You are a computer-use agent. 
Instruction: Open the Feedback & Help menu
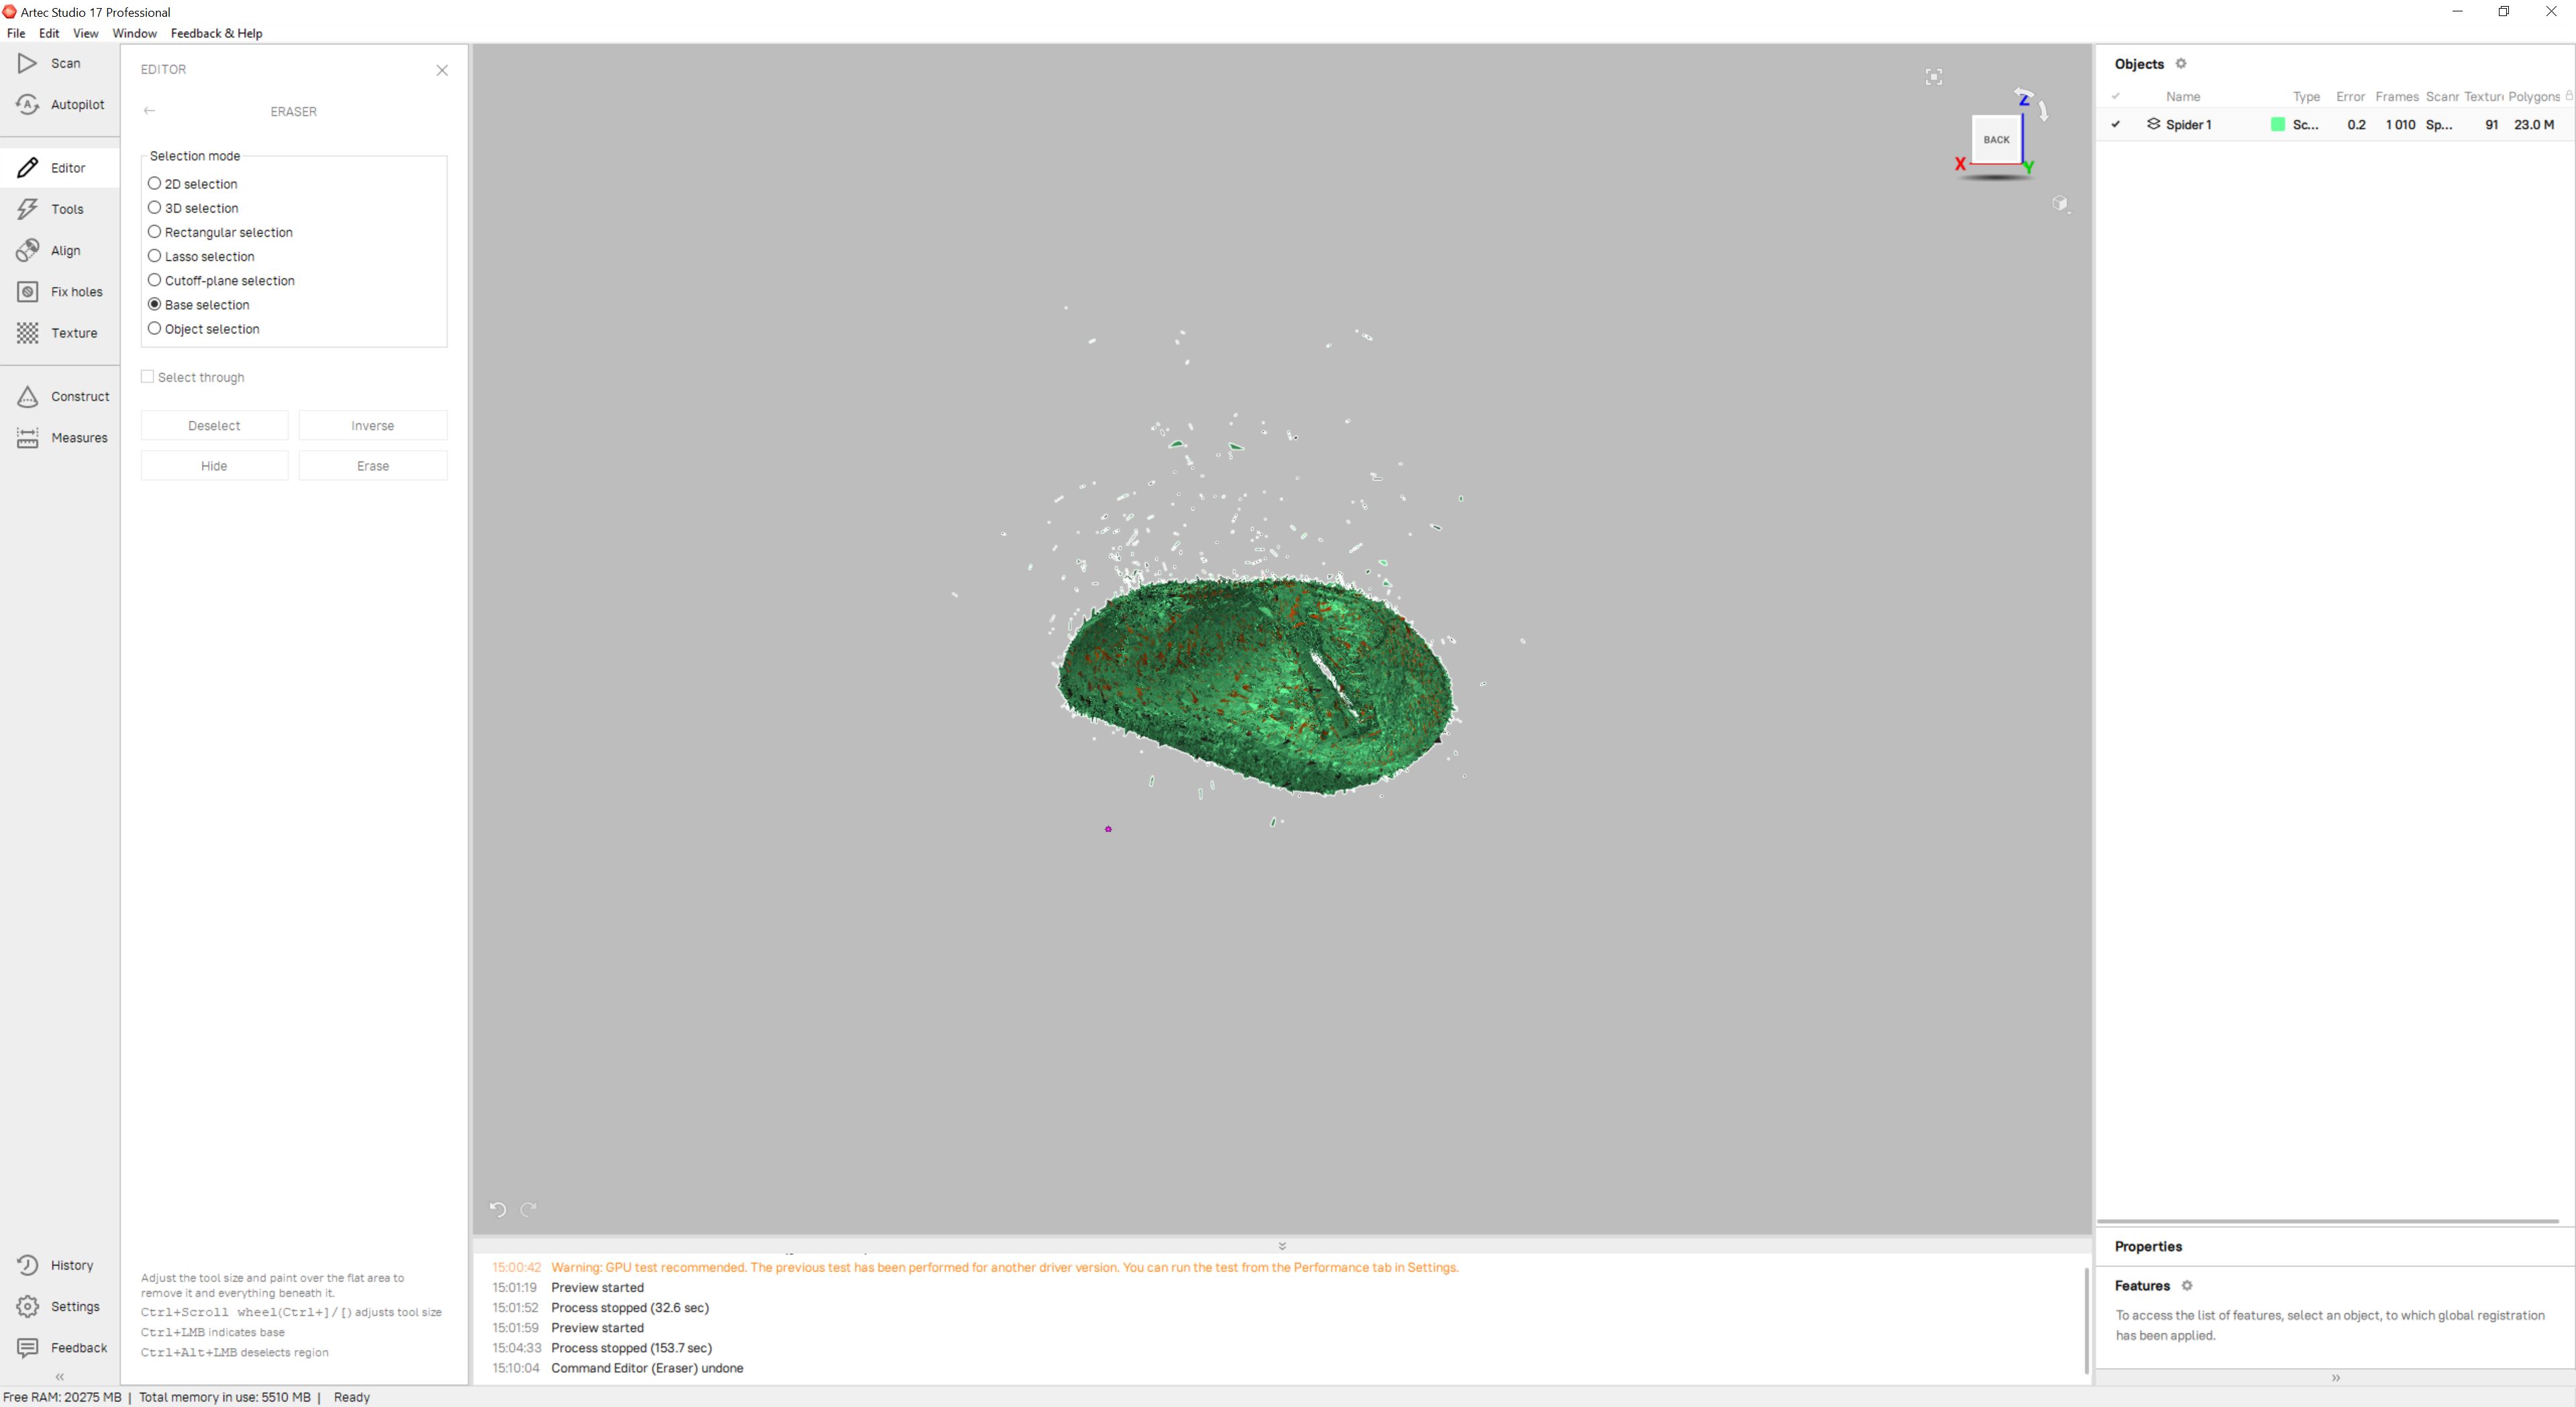pyautogui.click(x=216, y=33)
